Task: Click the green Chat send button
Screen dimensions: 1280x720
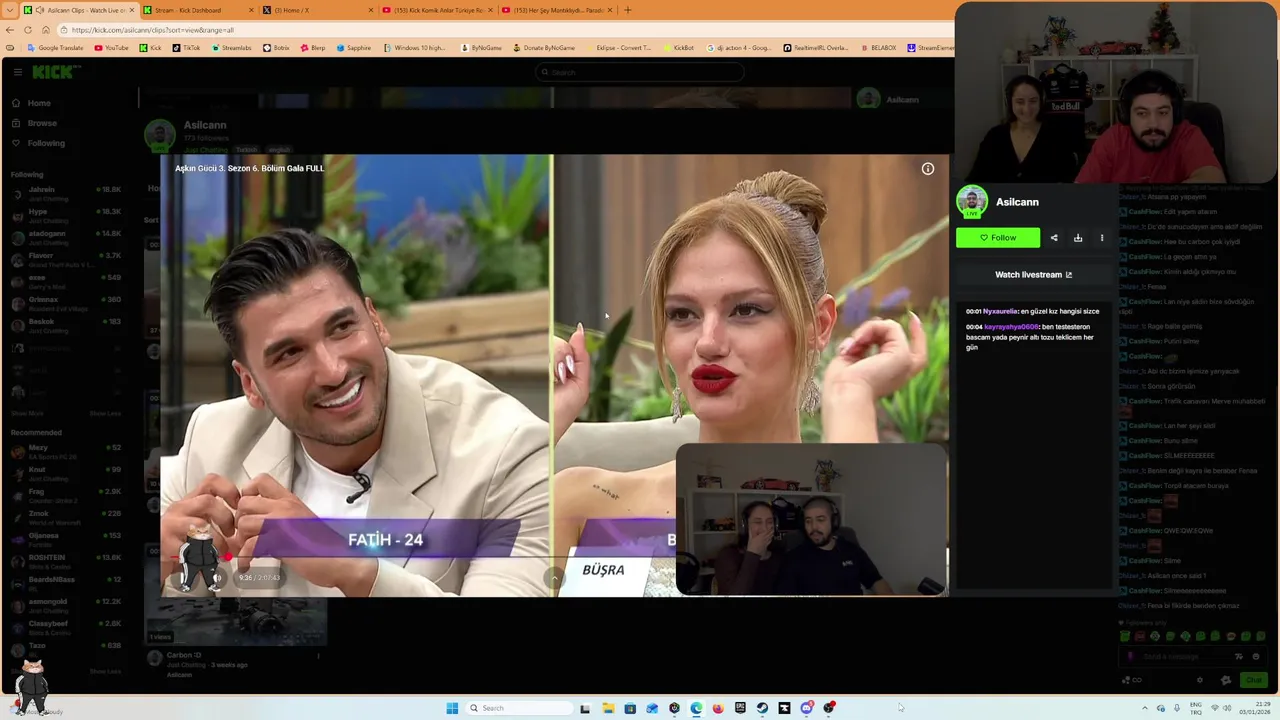Action: pyautogui.click(x=1253, y=680)
